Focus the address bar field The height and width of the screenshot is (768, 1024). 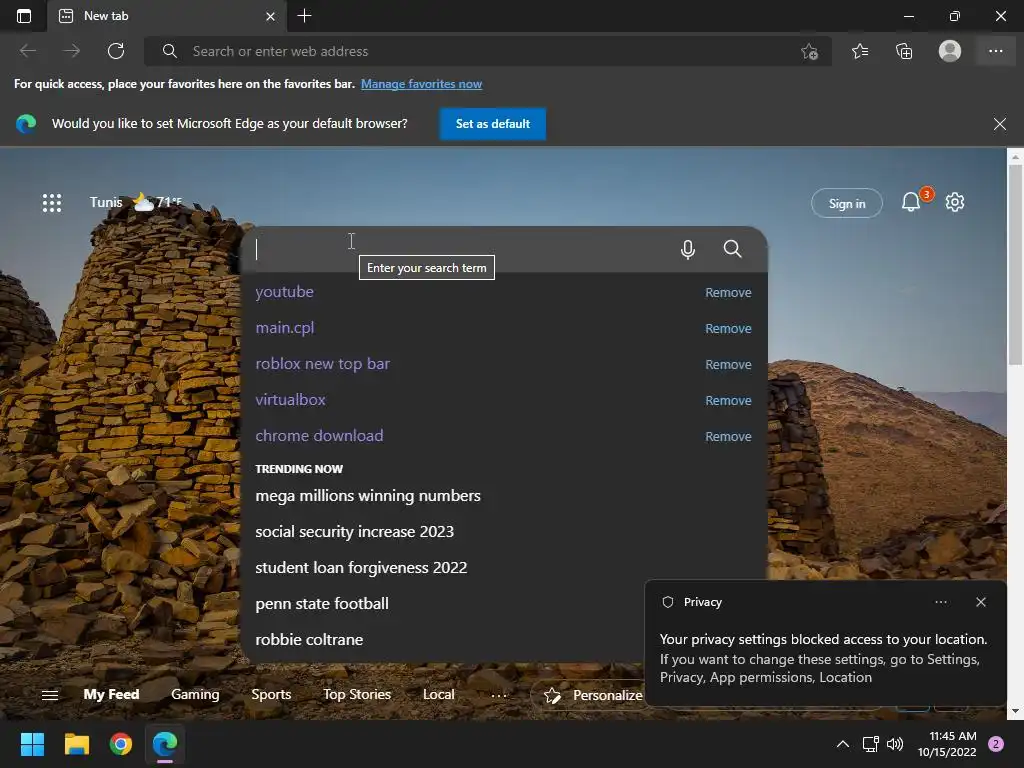(x=487, y=51)
